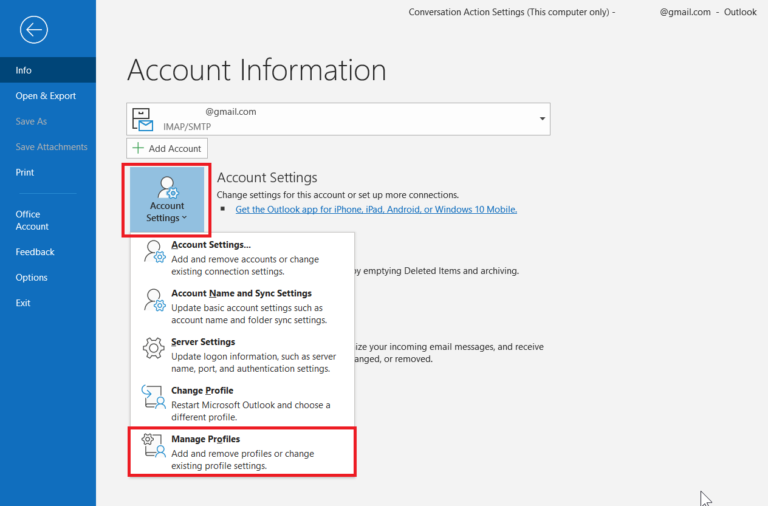Click the Conversation Action Settings title text
Viewport: 768px width, 506px height.
point(512,12)
